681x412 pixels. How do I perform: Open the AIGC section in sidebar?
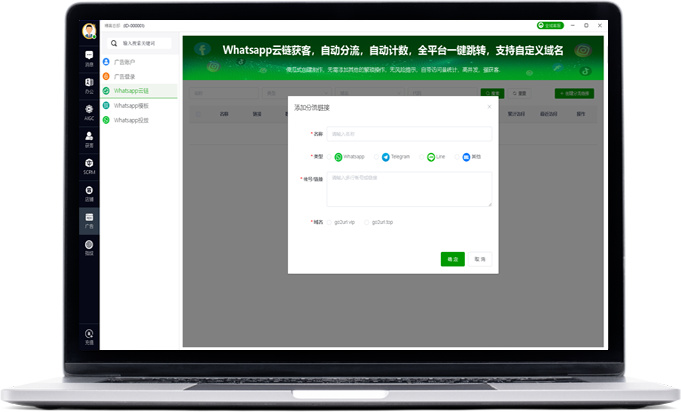click(89, 112)
